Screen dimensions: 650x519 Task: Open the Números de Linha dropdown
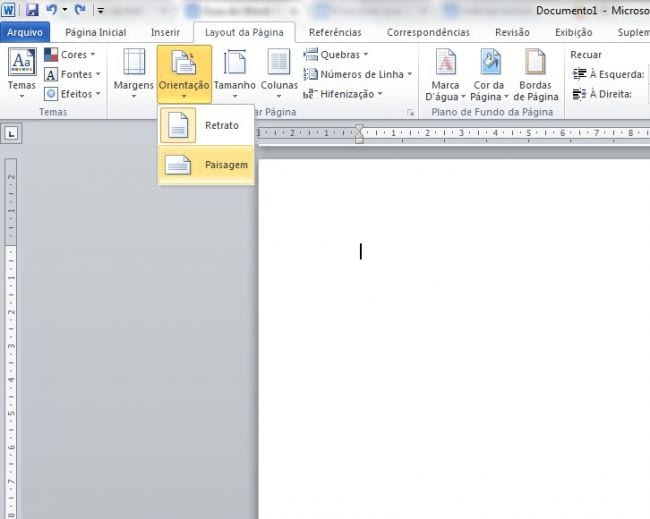click(x=358, y=74)
